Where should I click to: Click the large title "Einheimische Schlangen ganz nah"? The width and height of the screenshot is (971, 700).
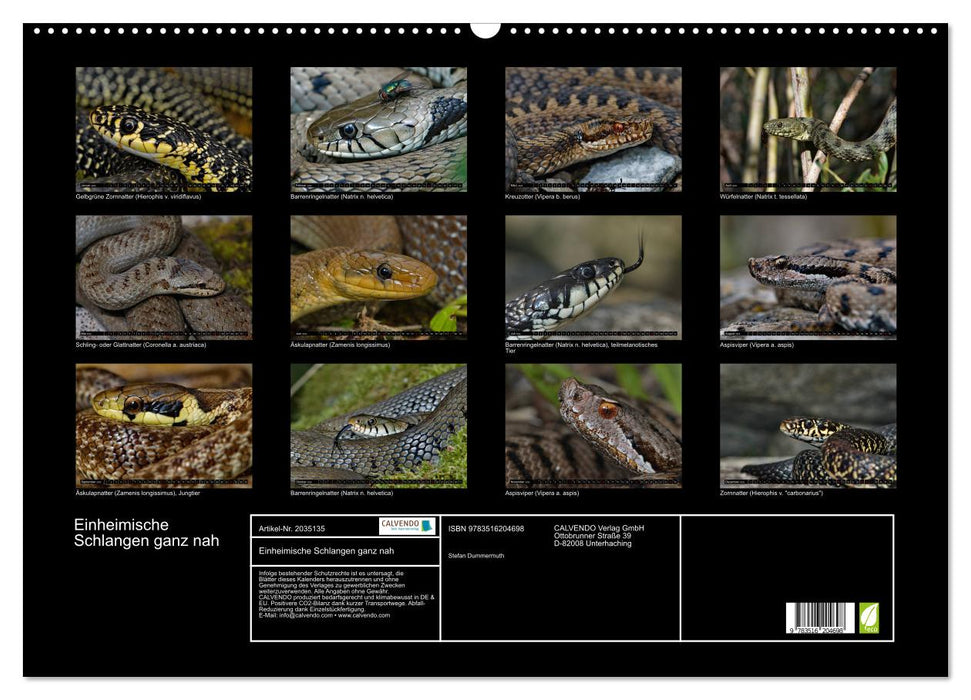coord(146,533)
